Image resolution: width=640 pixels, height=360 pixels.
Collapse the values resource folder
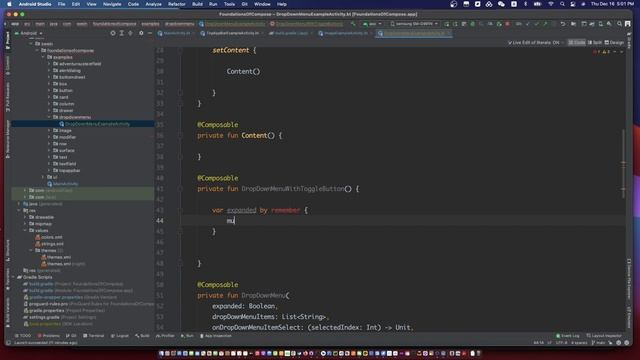click(x=25, y=231)
